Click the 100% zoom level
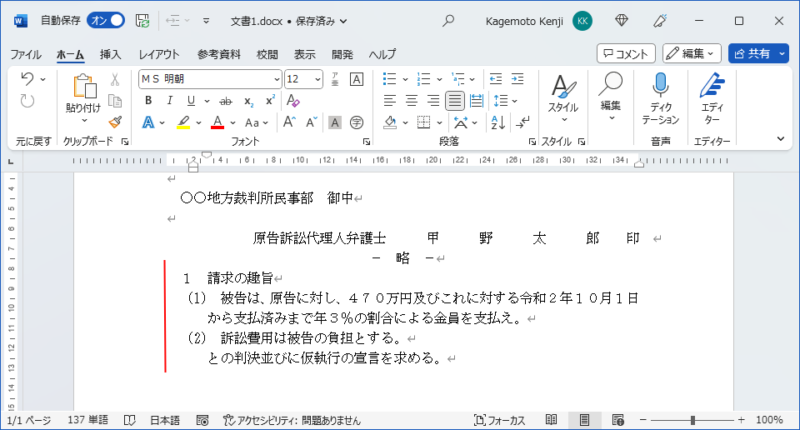This screenshot has height=430, width=800. tap(769, 420)
